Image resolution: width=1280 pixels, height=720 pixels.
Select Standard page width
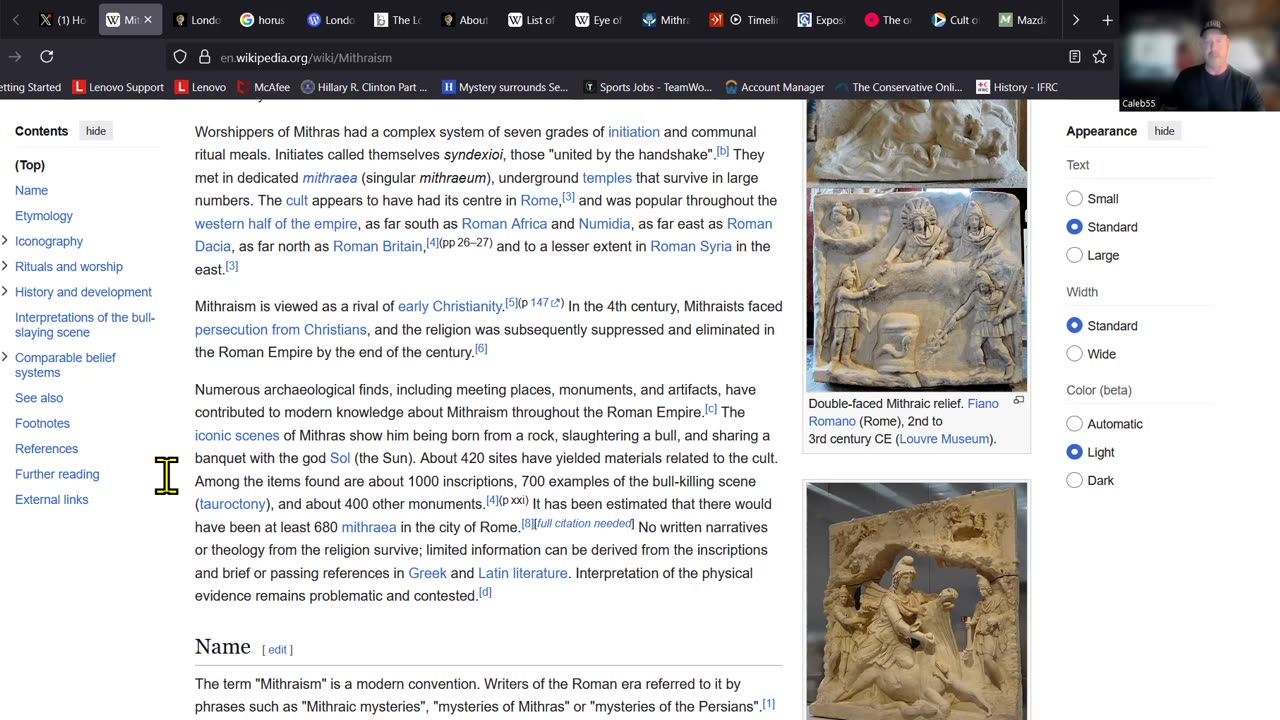[x=1074, y=326]
